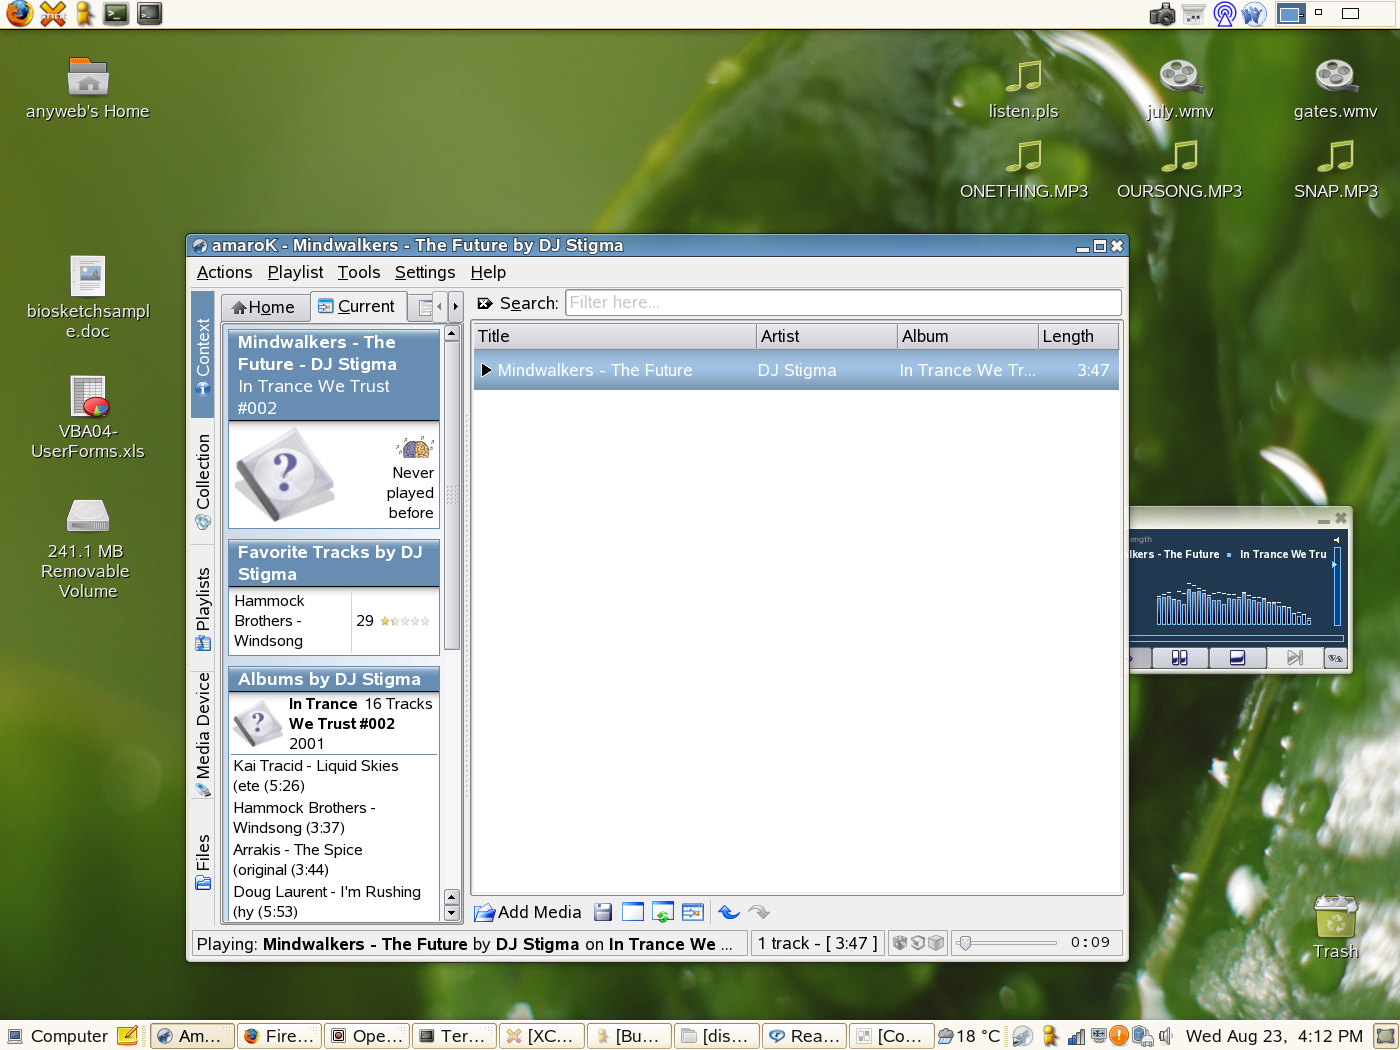Open biosketchsample.doc desktop file

click(x=88, y=297)
